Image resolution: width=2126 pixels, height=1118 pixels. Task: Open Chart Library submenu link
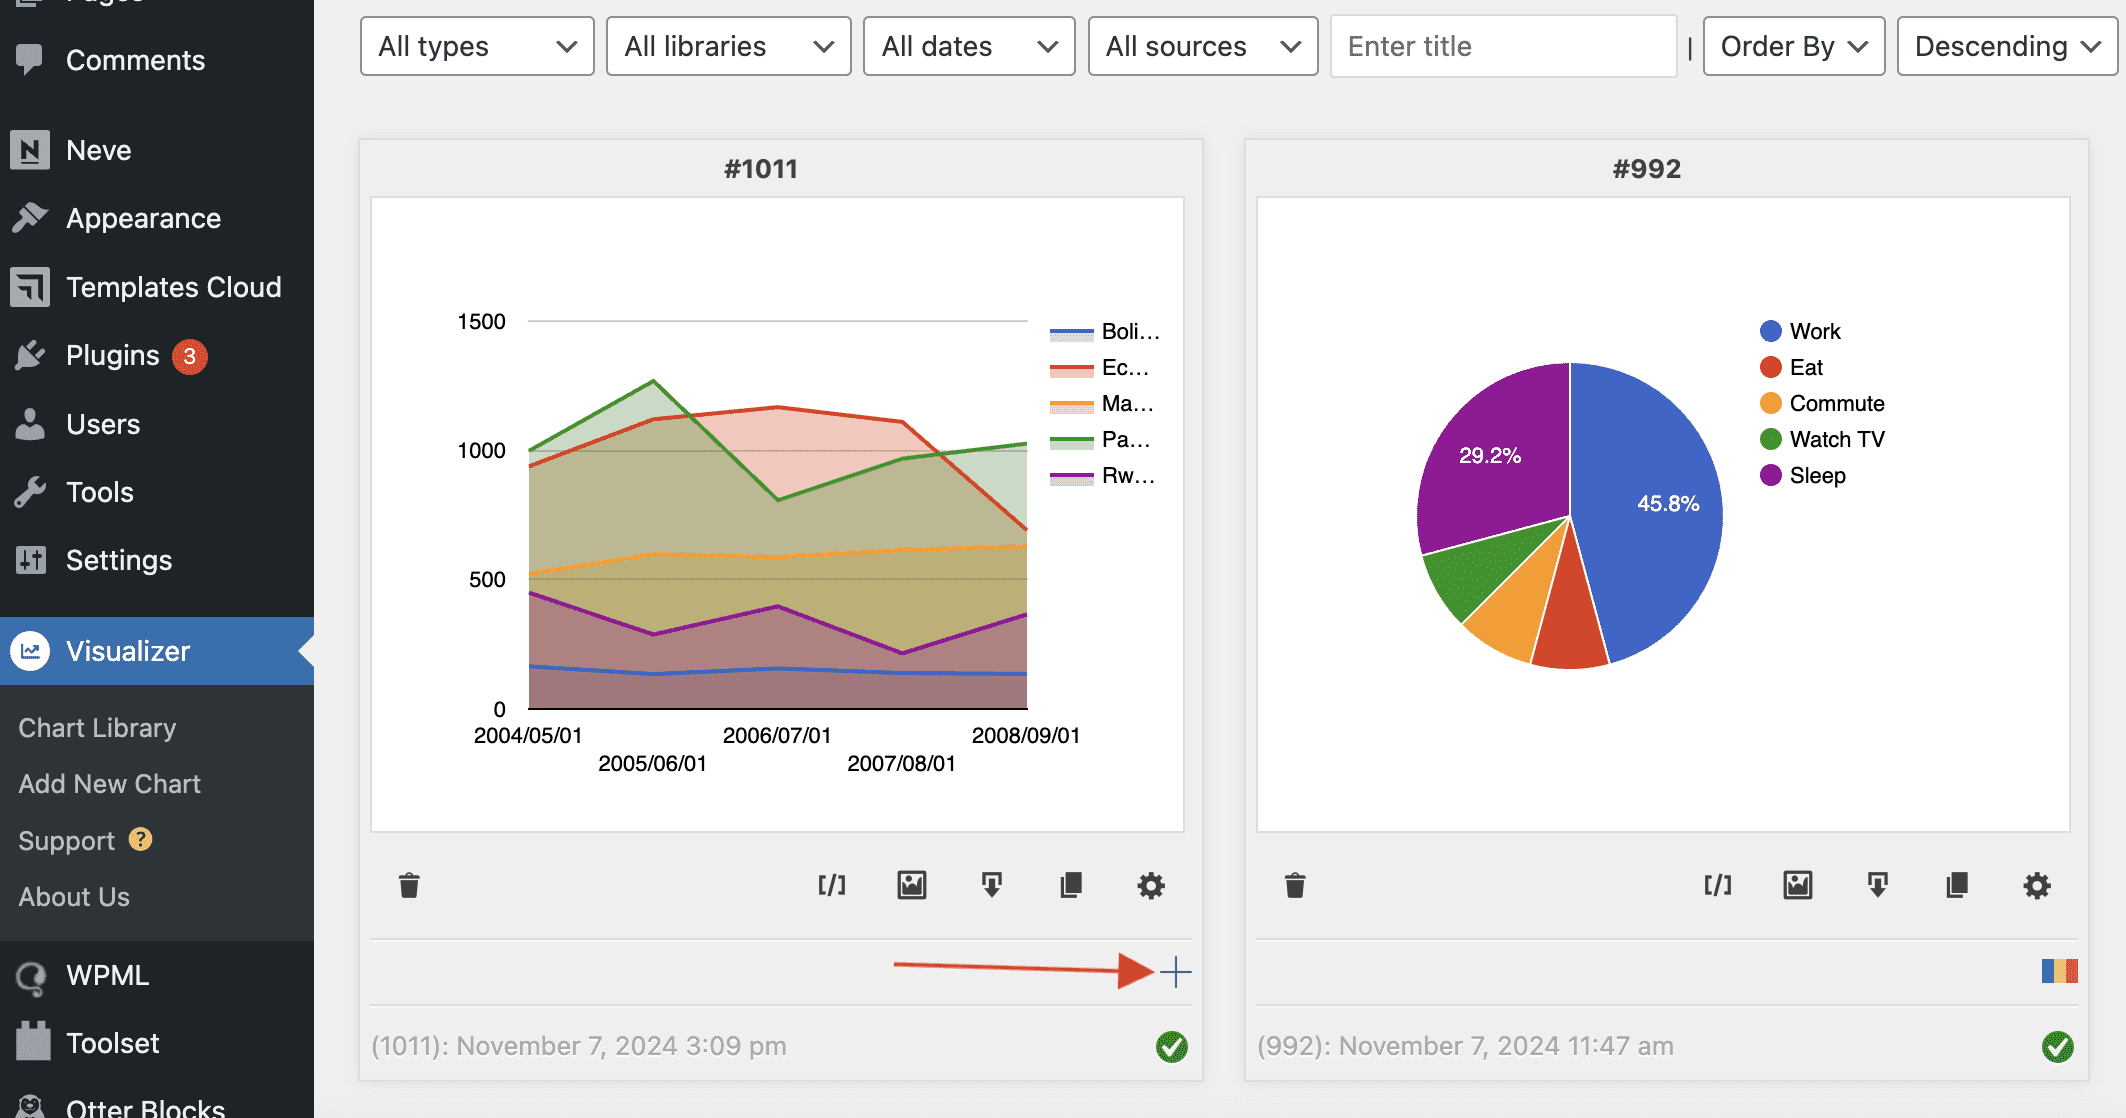tap(97, 728)
